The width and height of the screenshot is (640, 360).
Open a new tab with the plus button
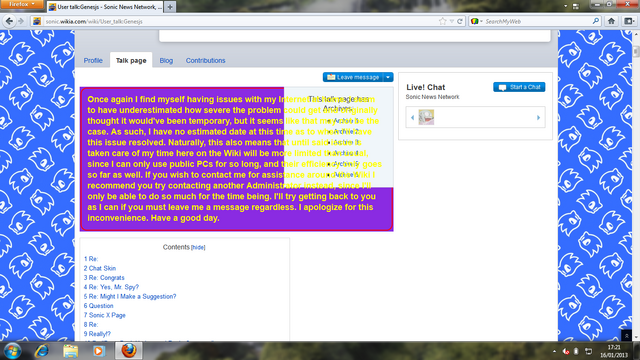[170, 7]
